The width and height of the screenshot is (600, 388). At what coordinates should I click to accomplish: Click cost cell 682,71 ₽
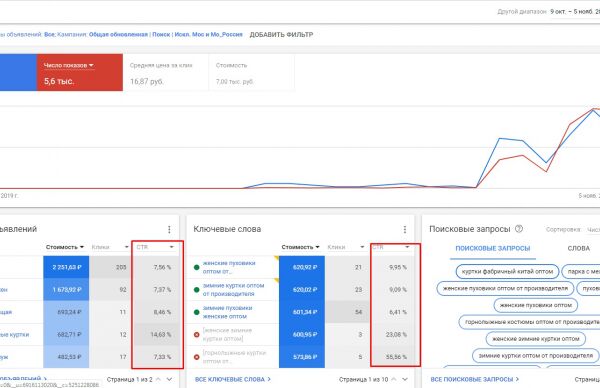tap(66, 334)
